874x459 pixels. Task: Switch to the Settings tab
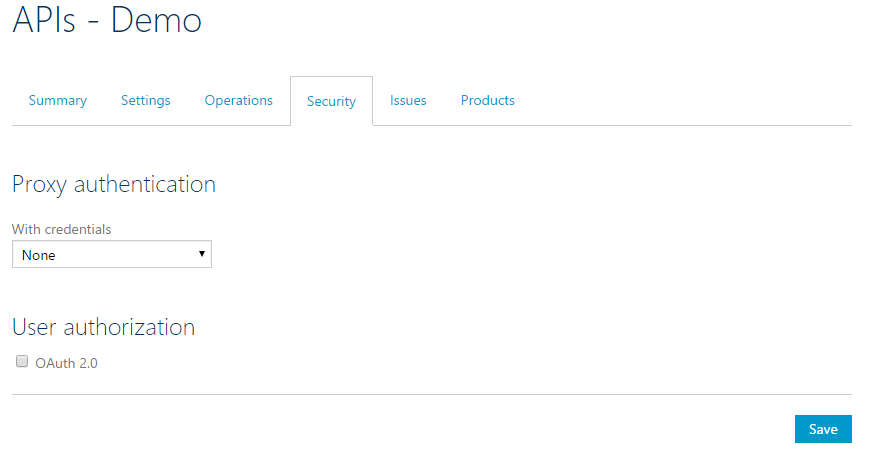pos(146,100)
